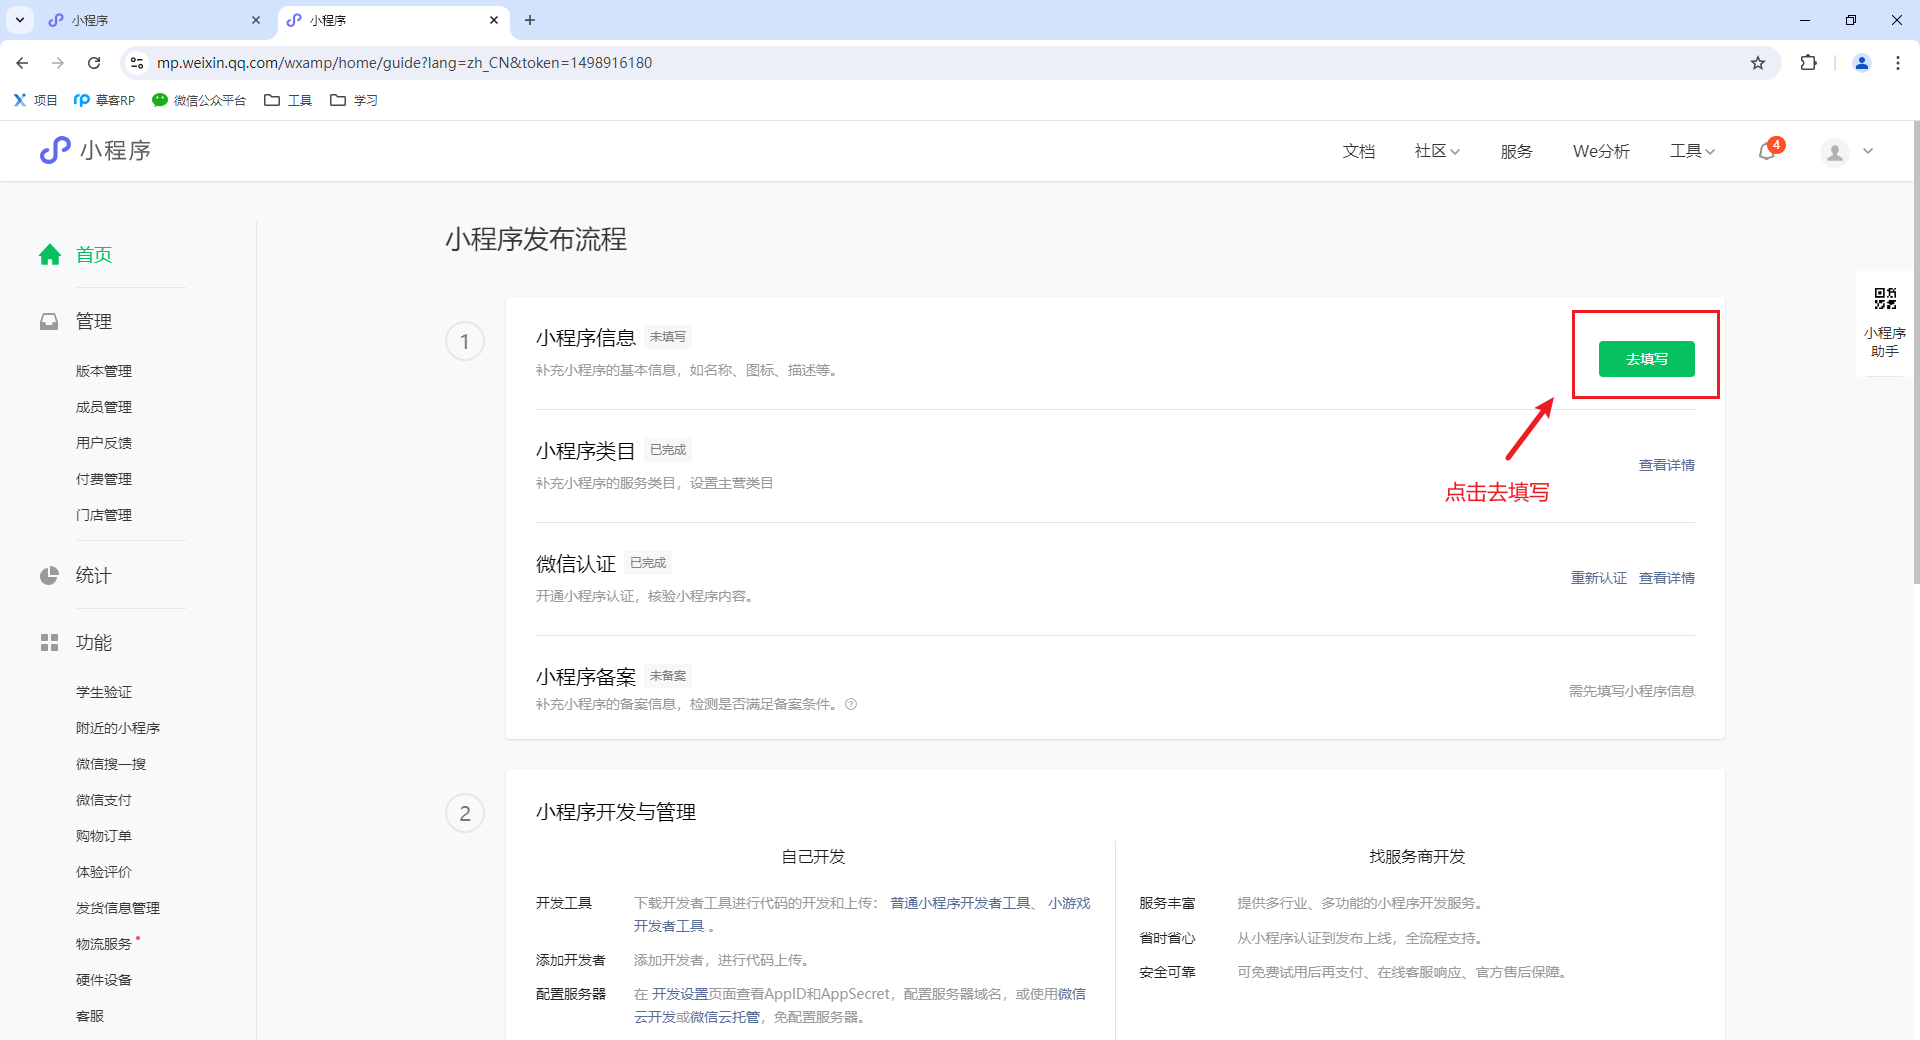The height and width of the screenshot is (1040, 1920).
Task: Open the 摹客RP bookmark
Action: (104, 100)
